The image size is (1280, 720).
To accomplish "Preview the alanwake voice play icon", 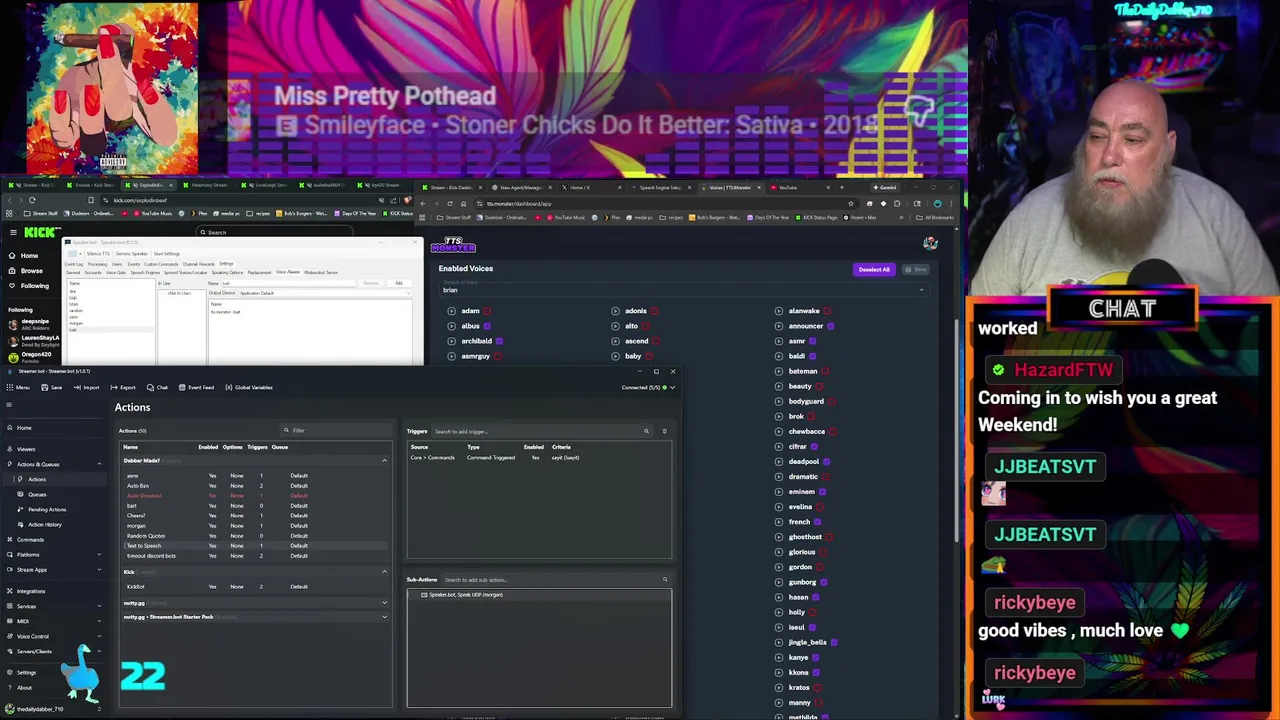I will tap(779, 311).
